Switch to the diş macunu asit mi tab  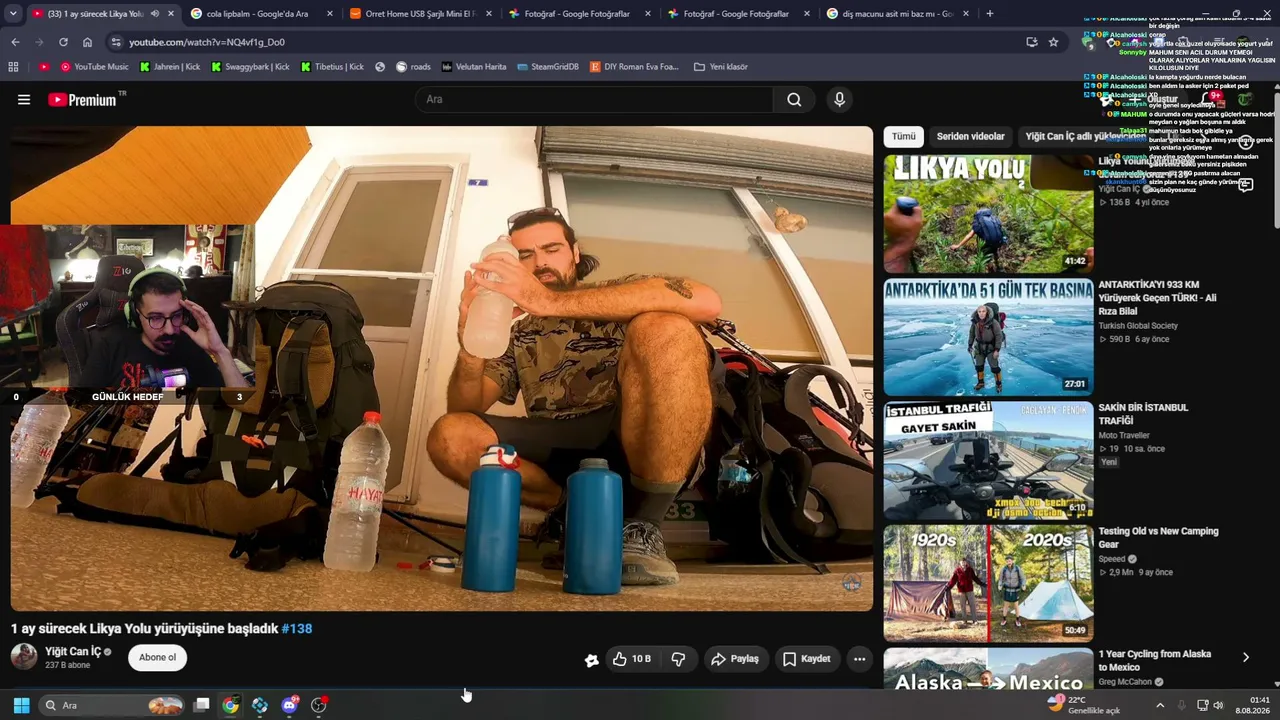[896, 14]
